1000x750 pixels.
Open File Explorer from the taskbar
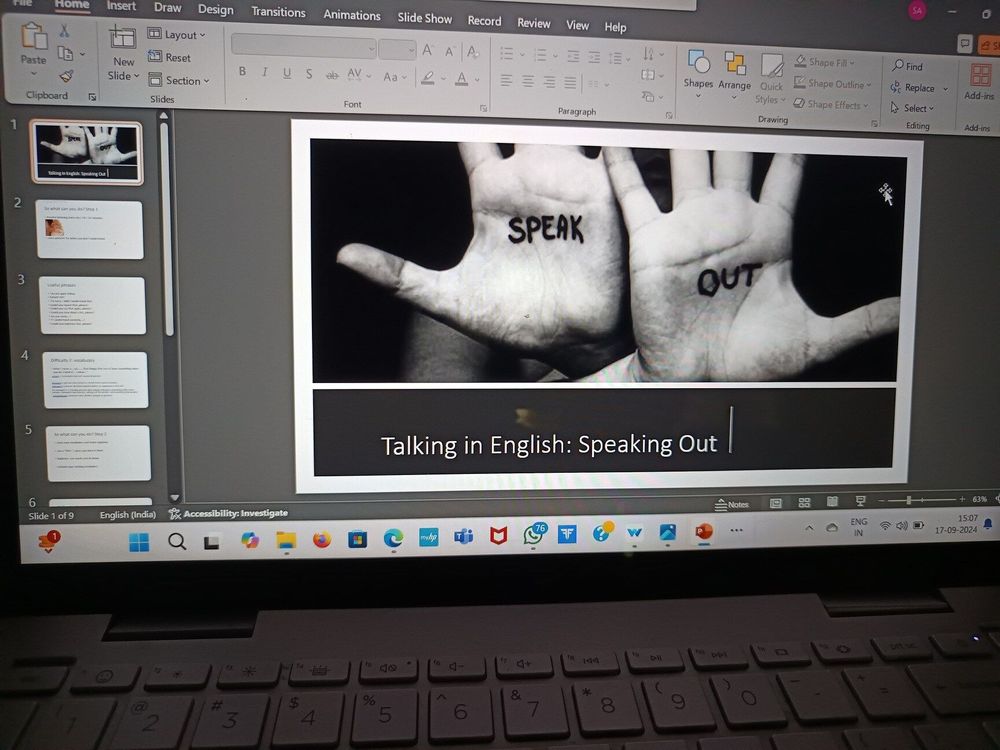coord(286,540)
